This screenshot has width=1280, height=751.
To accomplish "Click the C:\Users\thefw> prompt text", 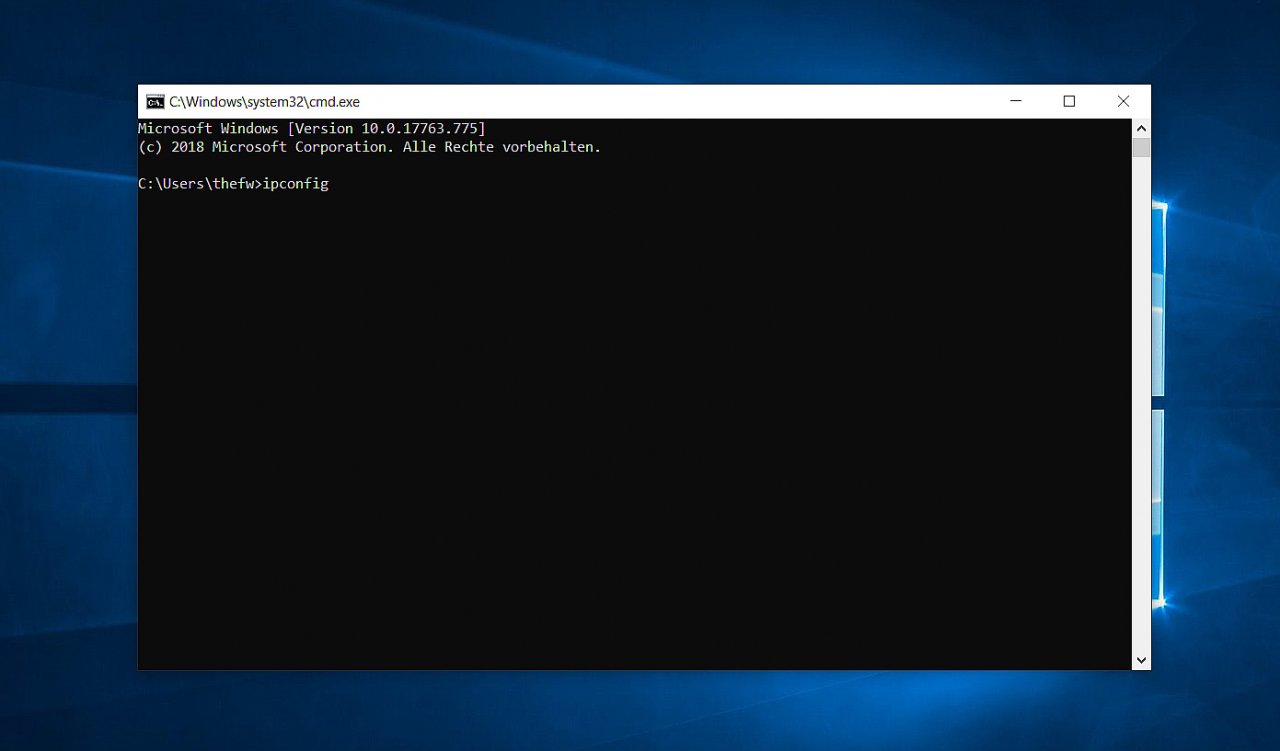I will (x=200, y=185).
